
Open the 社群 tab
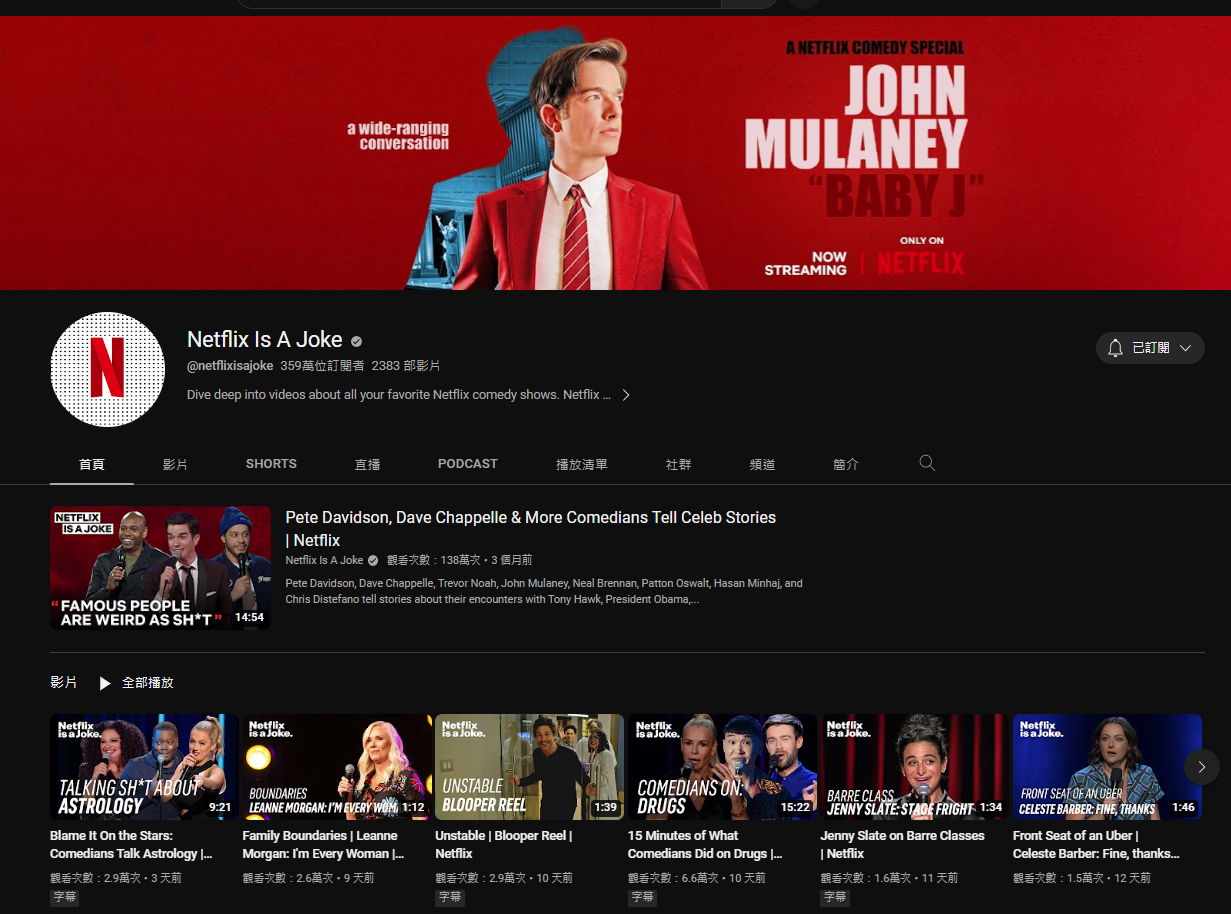coord(678,464)
